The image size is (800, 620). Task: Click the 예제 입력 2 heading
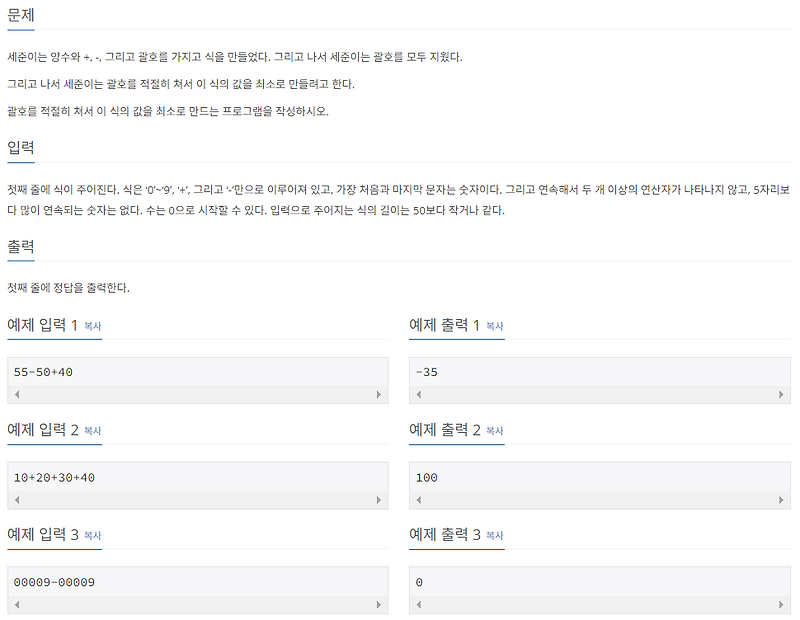pos(42,430)
